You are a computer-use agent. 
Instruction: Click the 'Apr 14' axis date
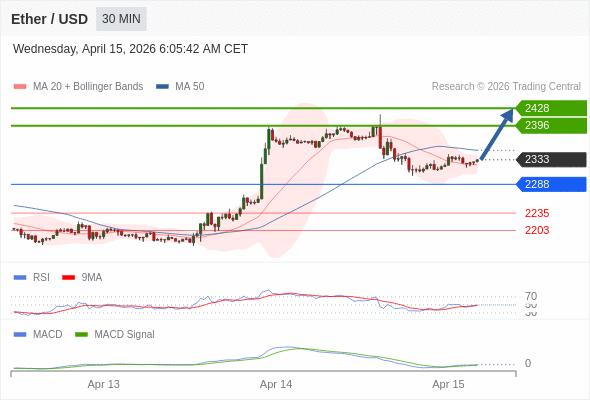[x=276, y=385]
